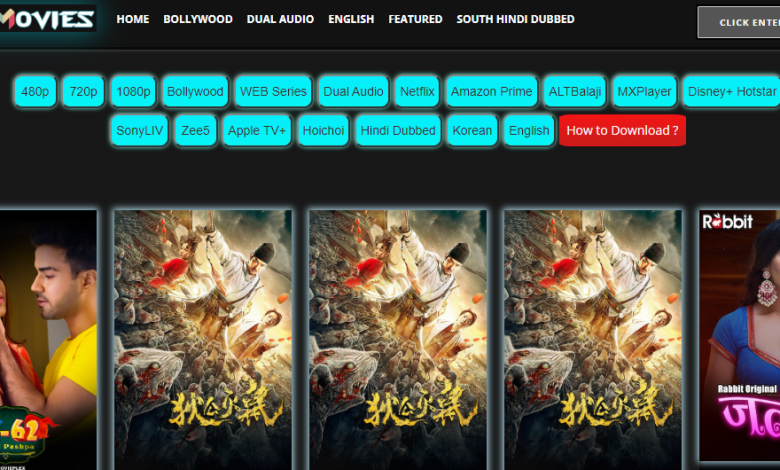Open the ALTBalaji category tag

click(x=575, y=92)
